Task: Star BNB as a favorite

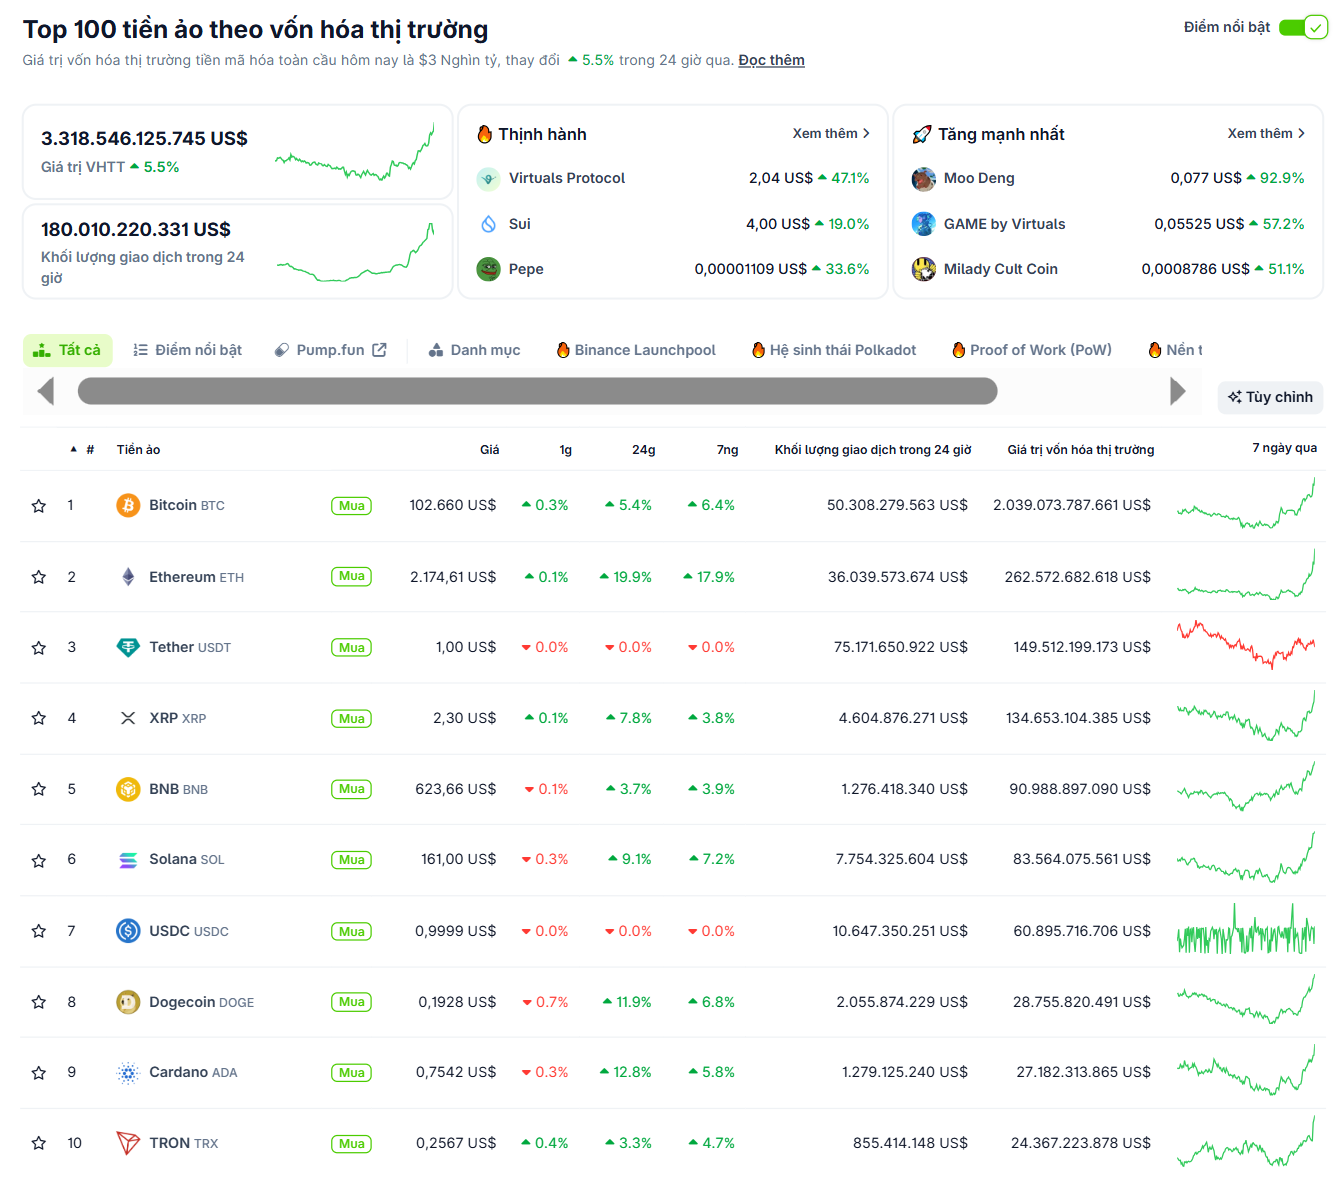Action: click(x=39, y=789)
